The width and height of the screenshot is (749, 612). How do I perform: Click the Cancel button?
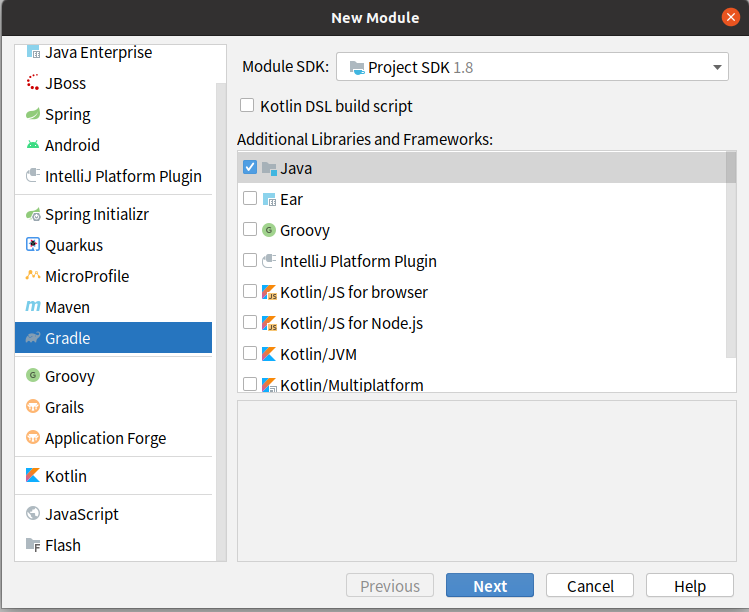(590, 585)
